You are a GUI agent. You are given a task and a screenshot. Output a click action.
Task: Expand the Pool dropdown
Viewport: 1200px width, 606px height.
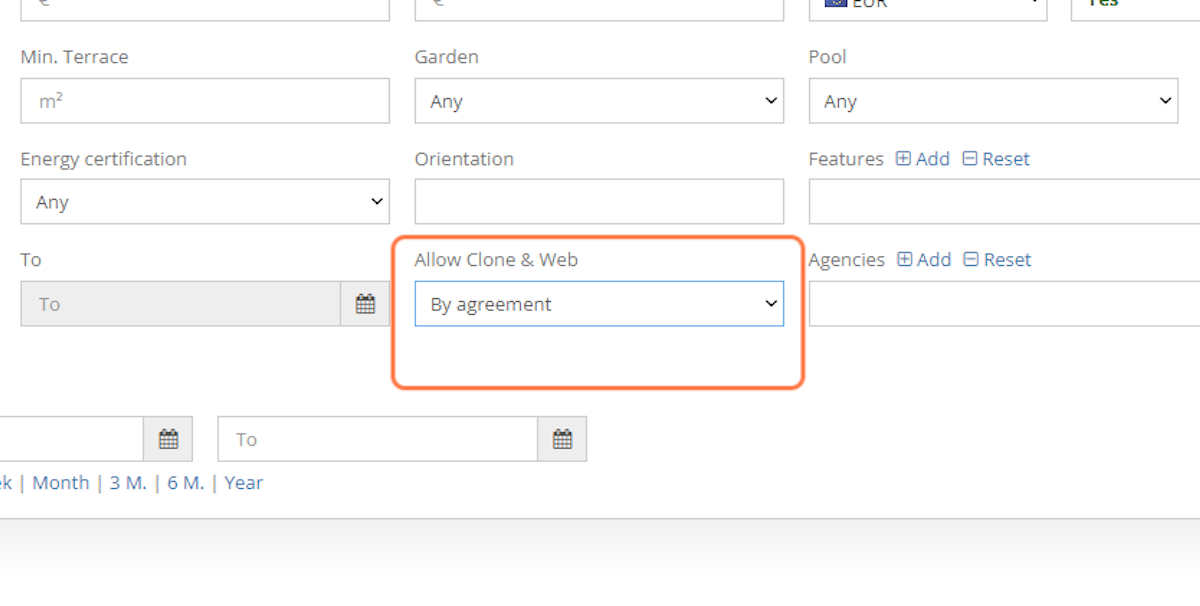coord(992,101)
